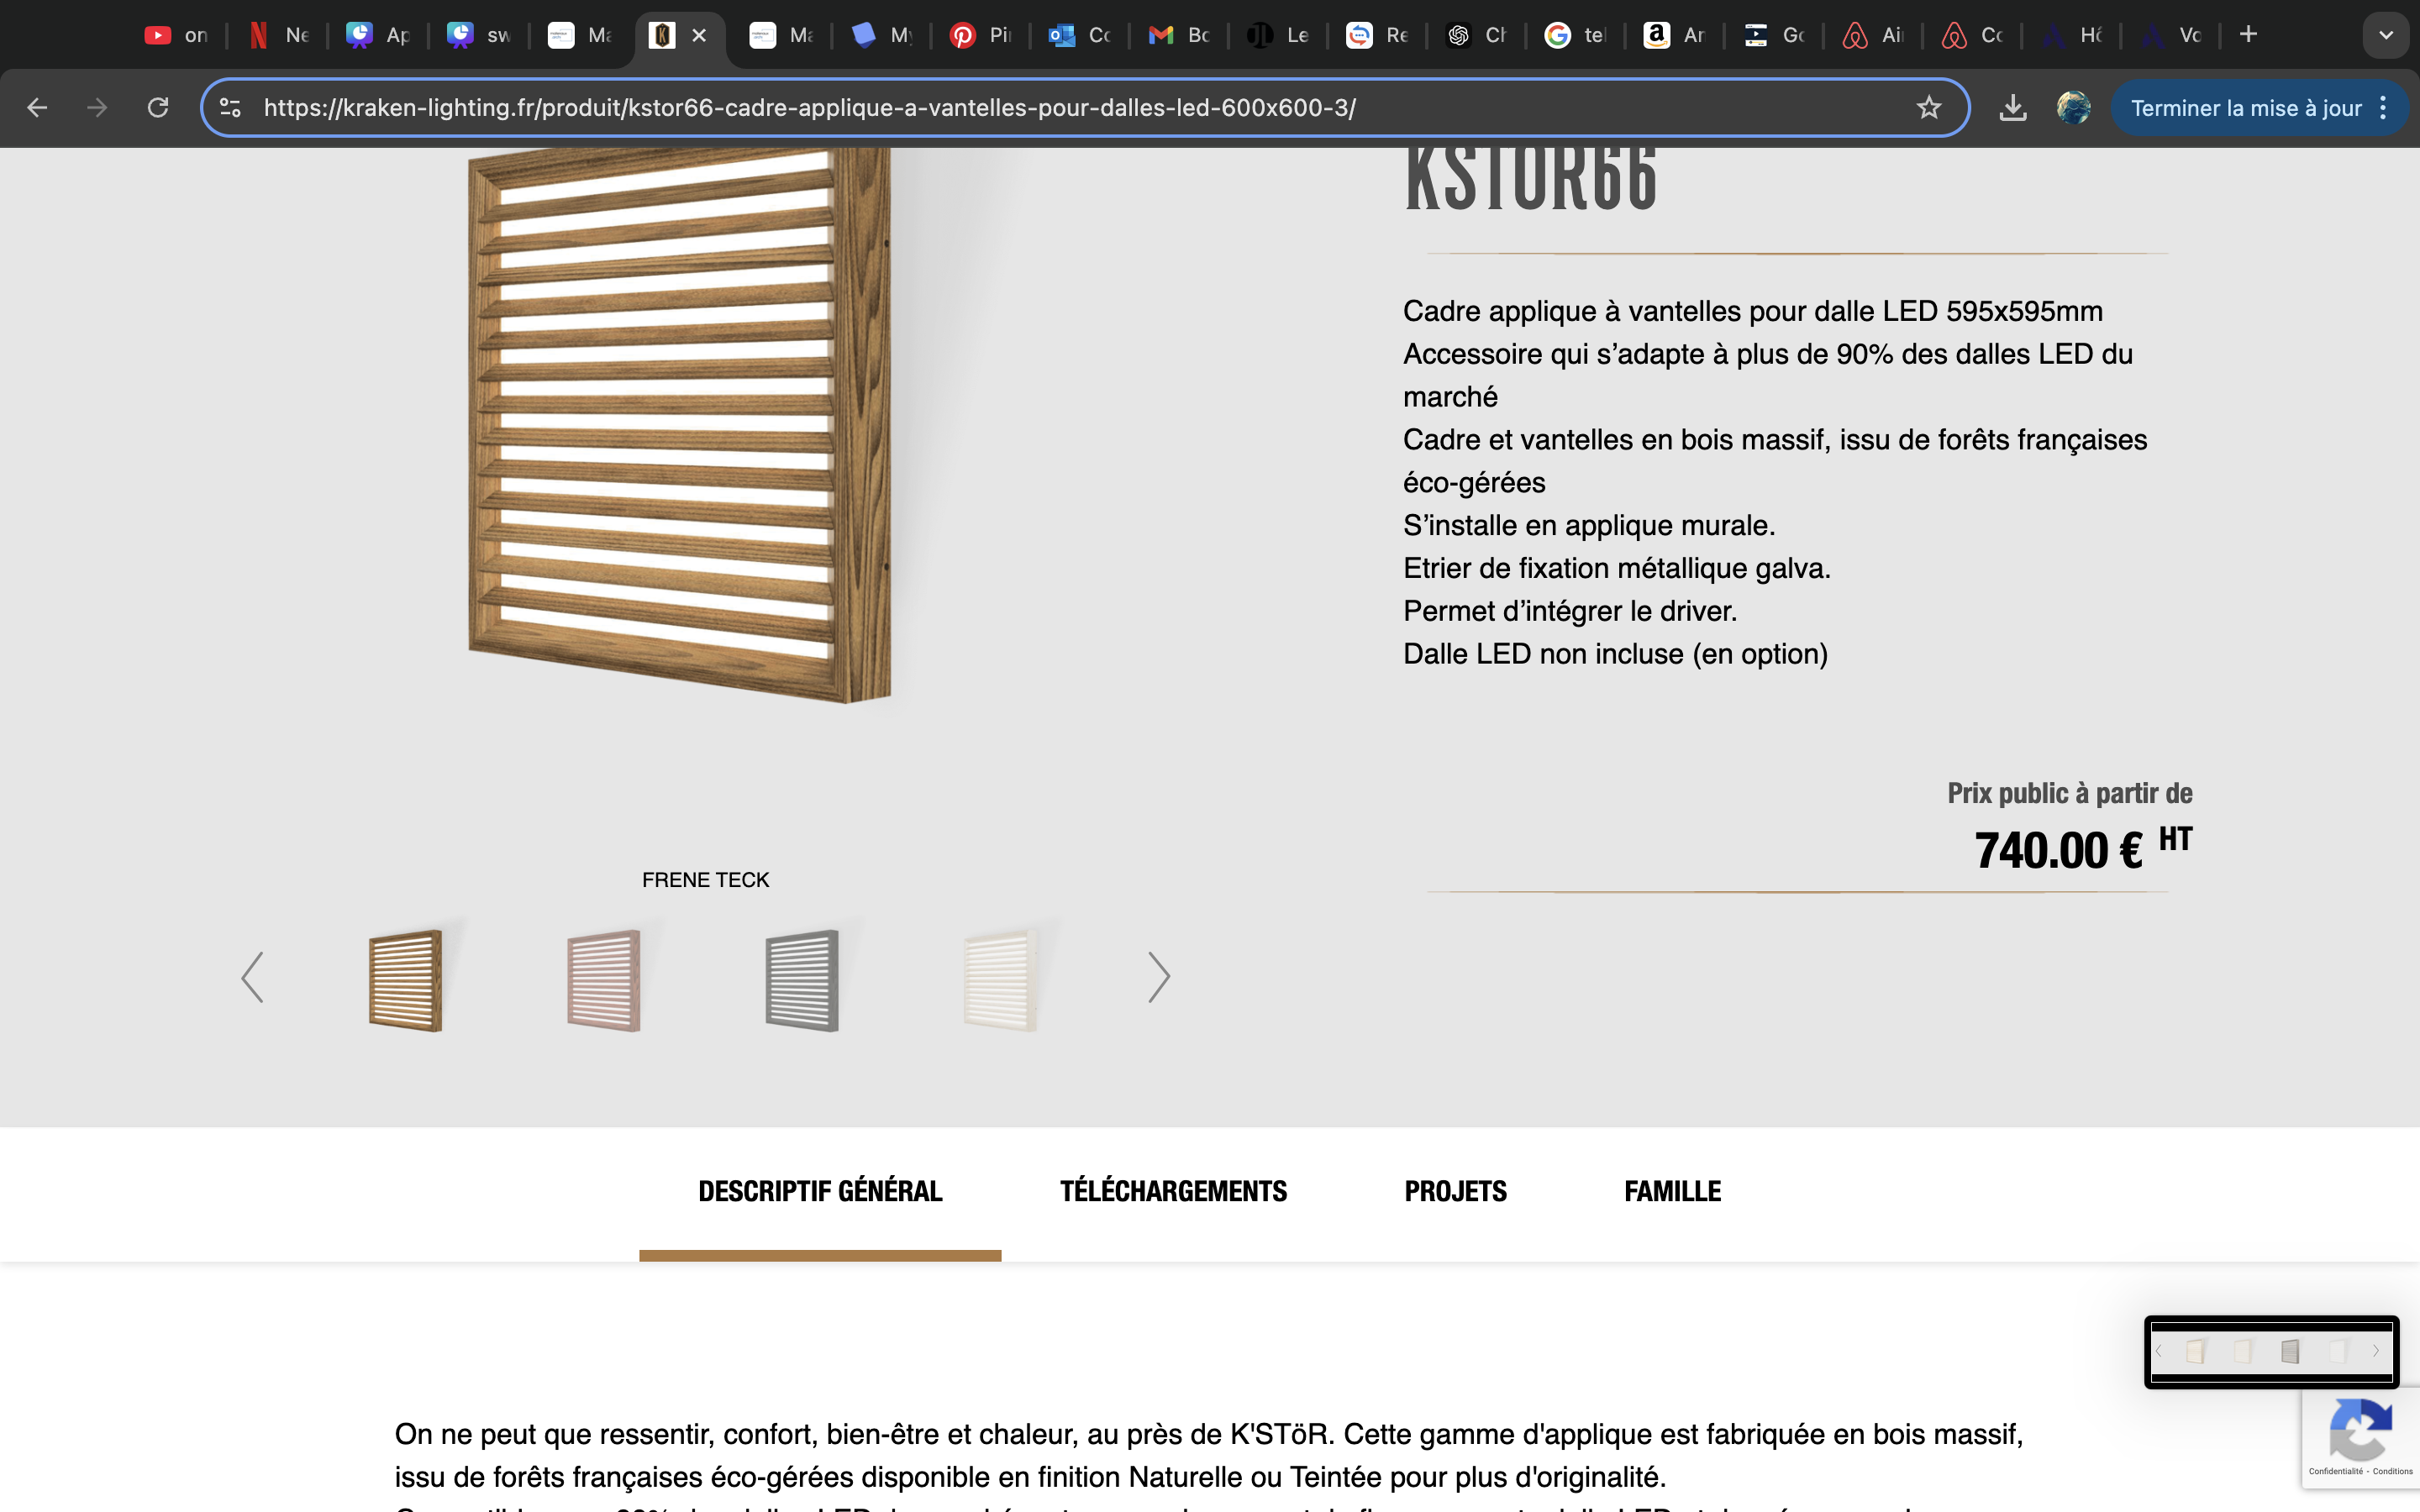Show previous finish with carousel left chevron

(252, 977)
